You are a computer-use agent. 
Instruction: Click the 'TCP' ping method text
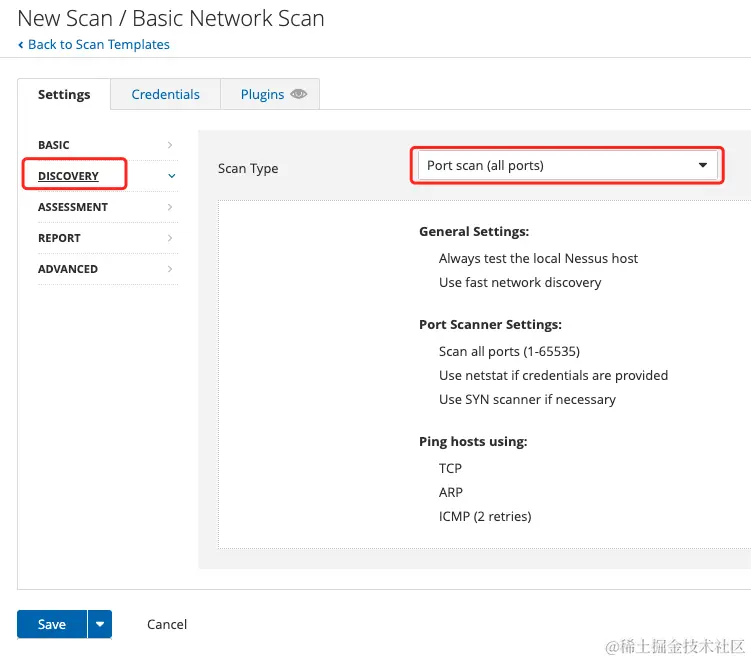[x=450, y=468]
